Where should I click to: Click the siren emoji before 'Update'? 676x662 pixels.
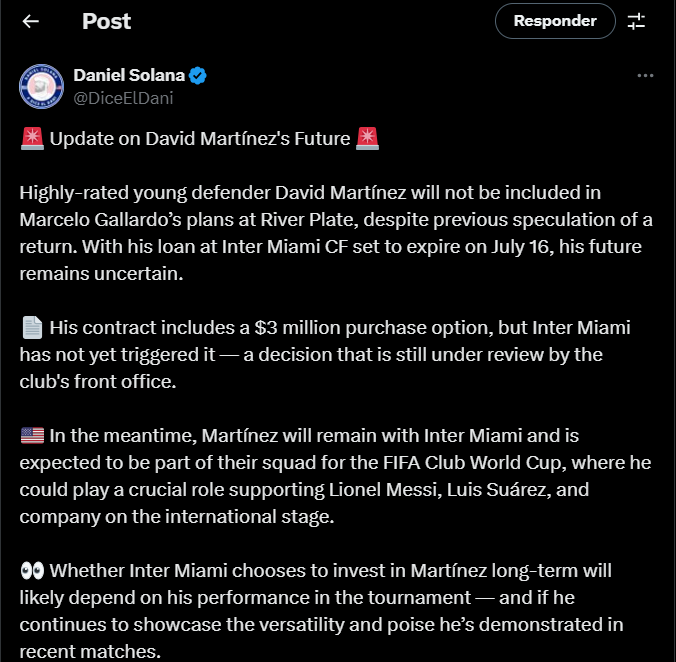coord(32,139)
